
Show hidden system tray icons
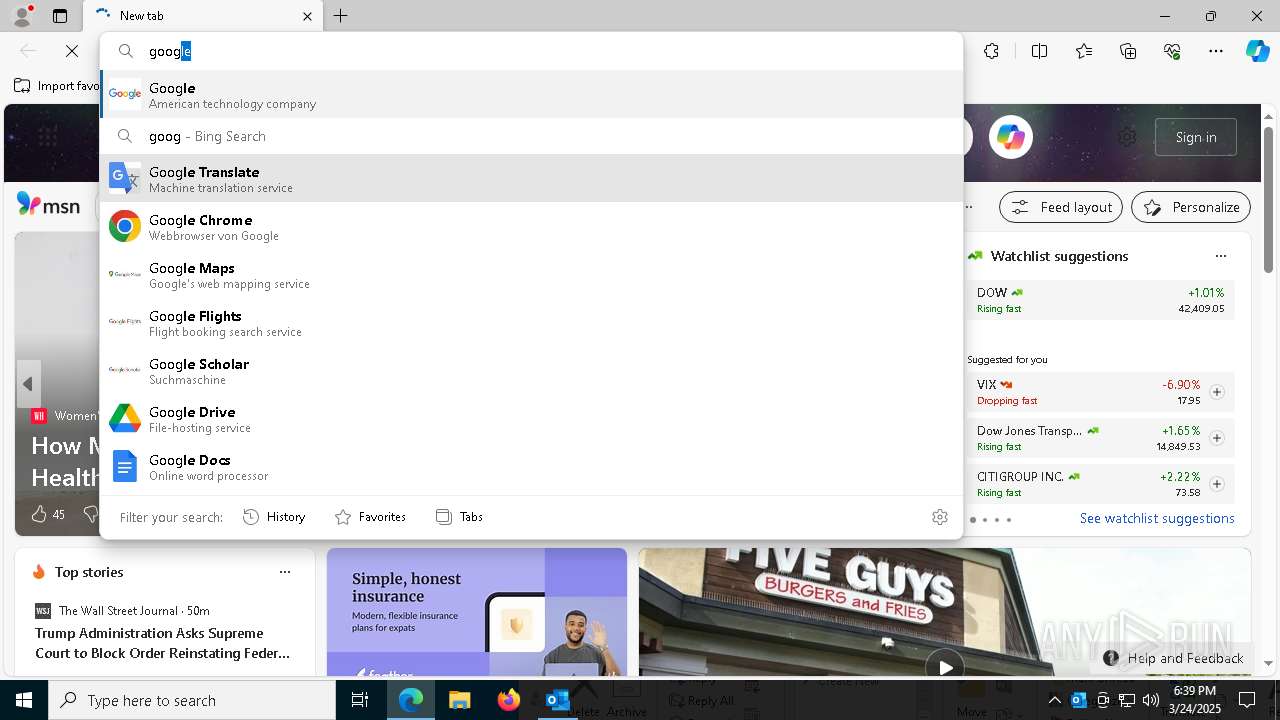coord(1054,700)
